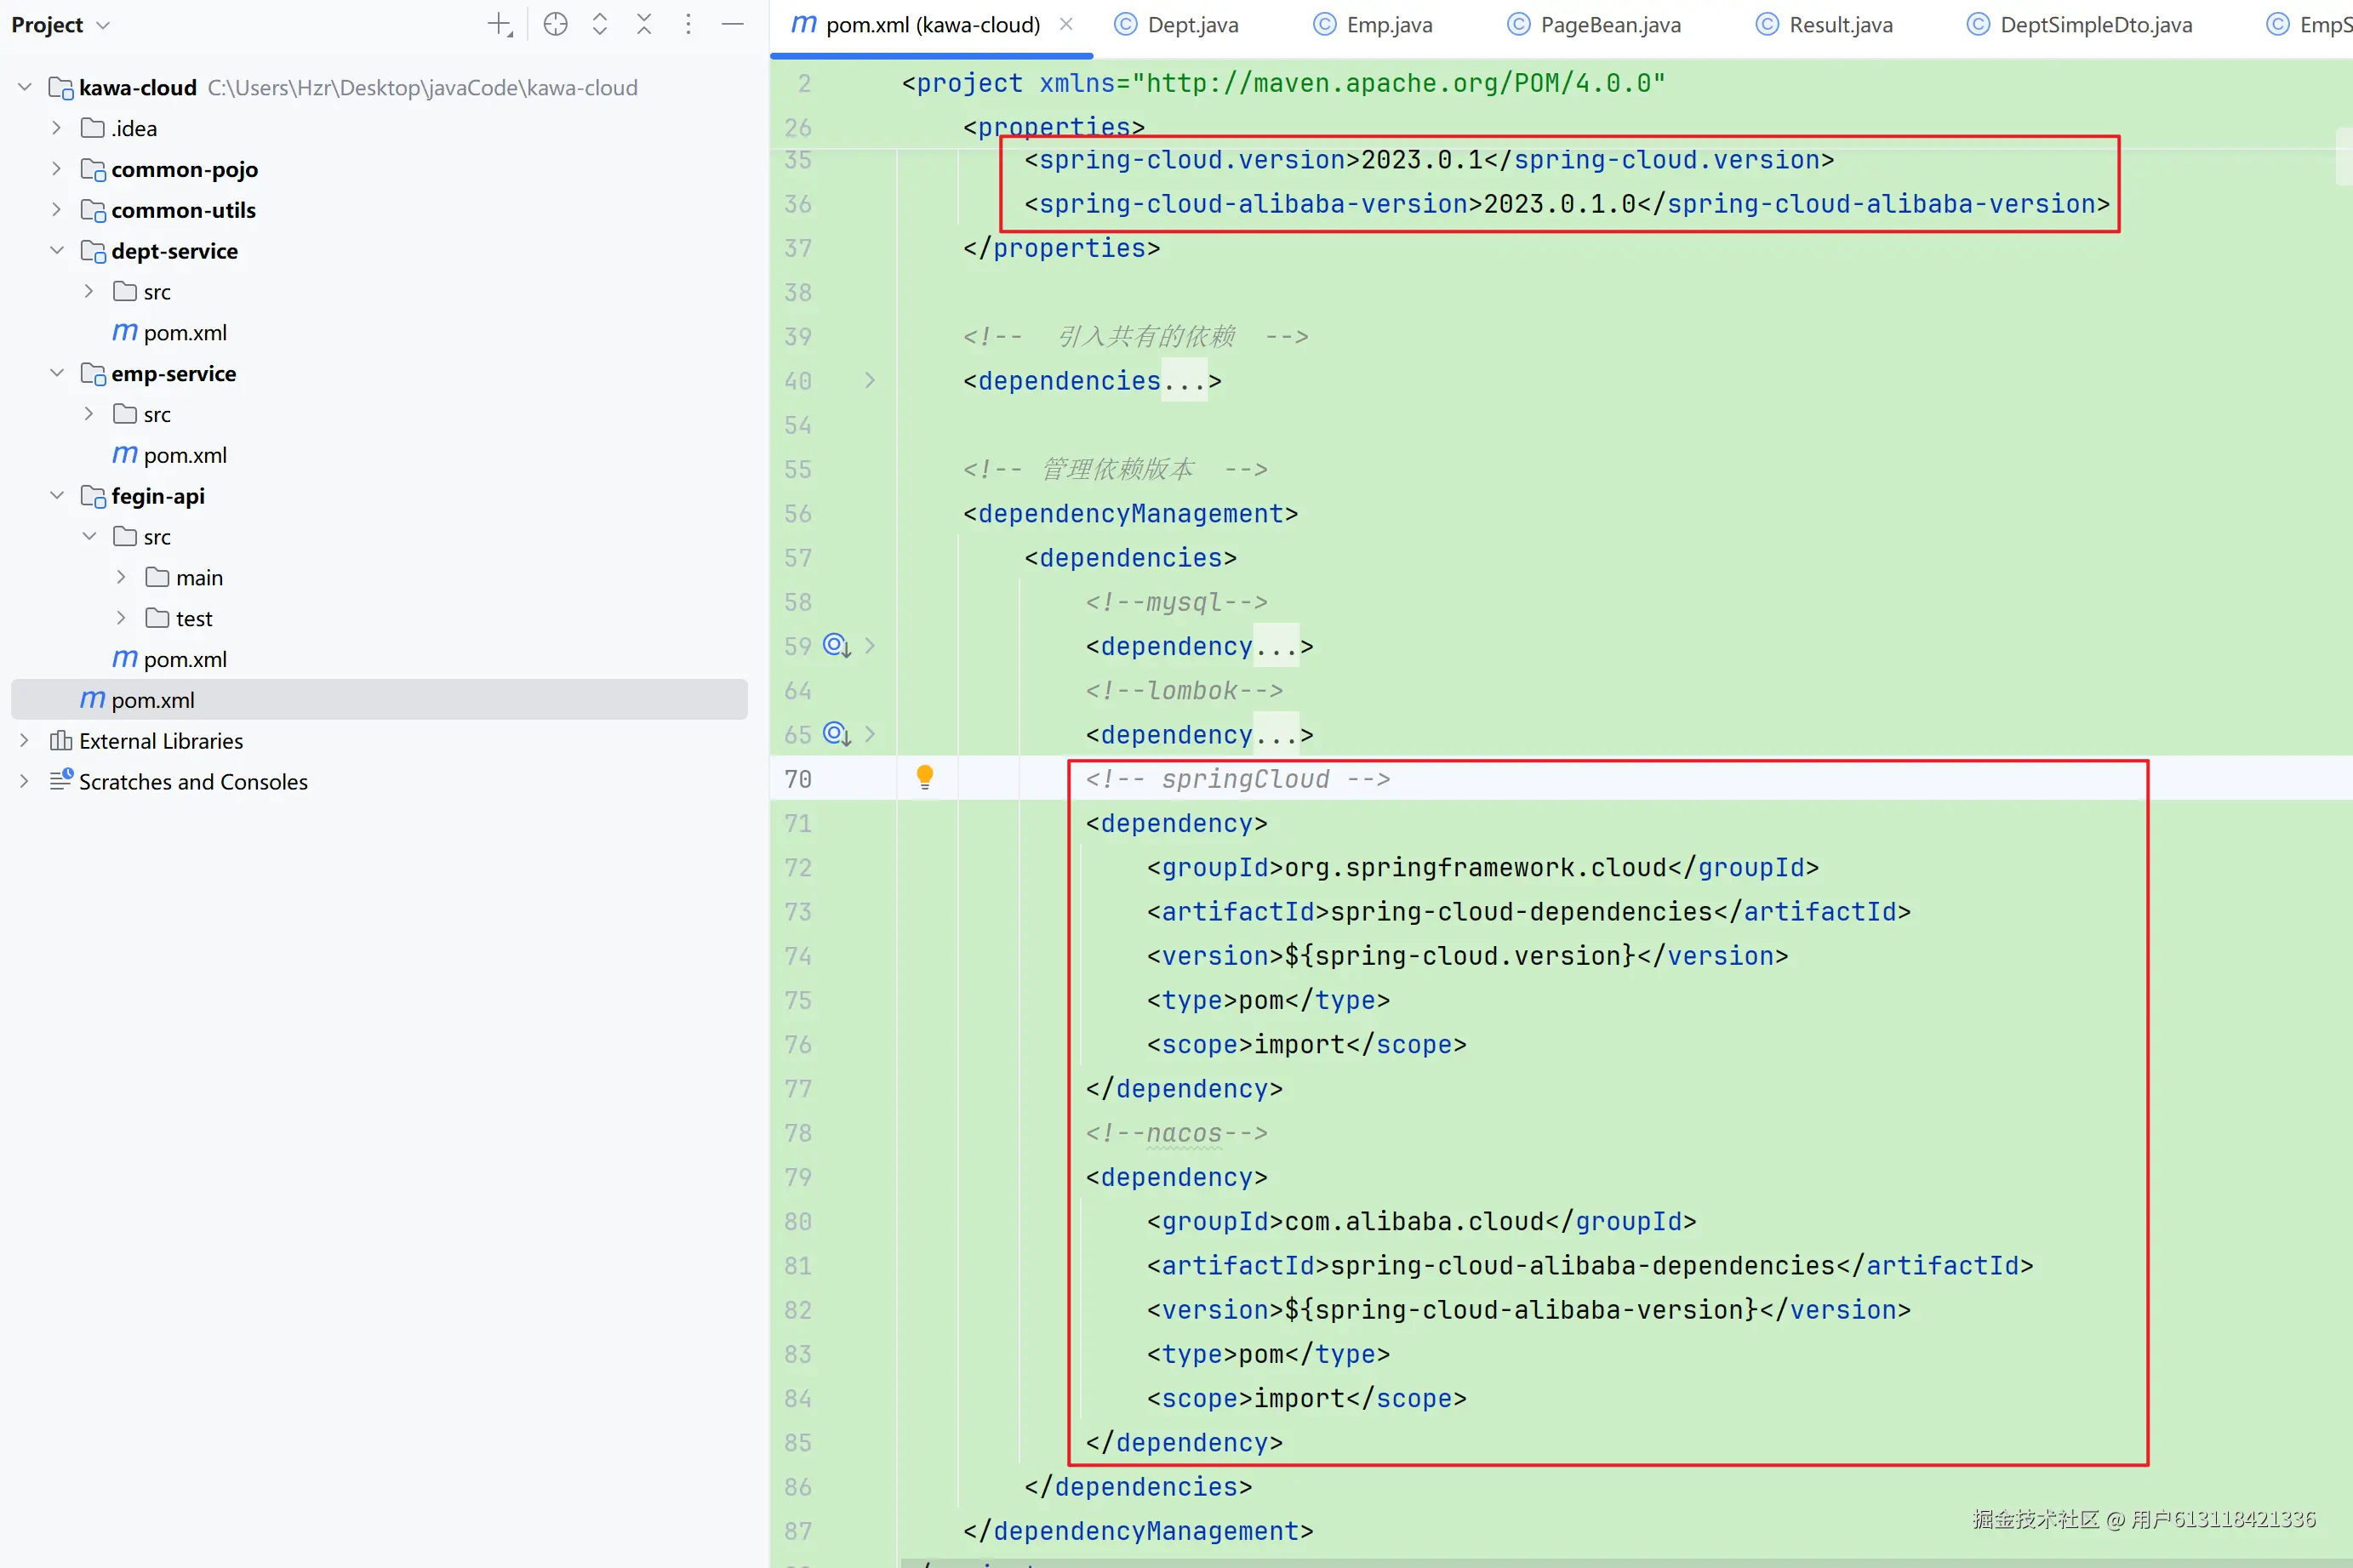Screen dimensions: 2353x1568
Task: Expand External Libraries node
Action: [24, 741]
